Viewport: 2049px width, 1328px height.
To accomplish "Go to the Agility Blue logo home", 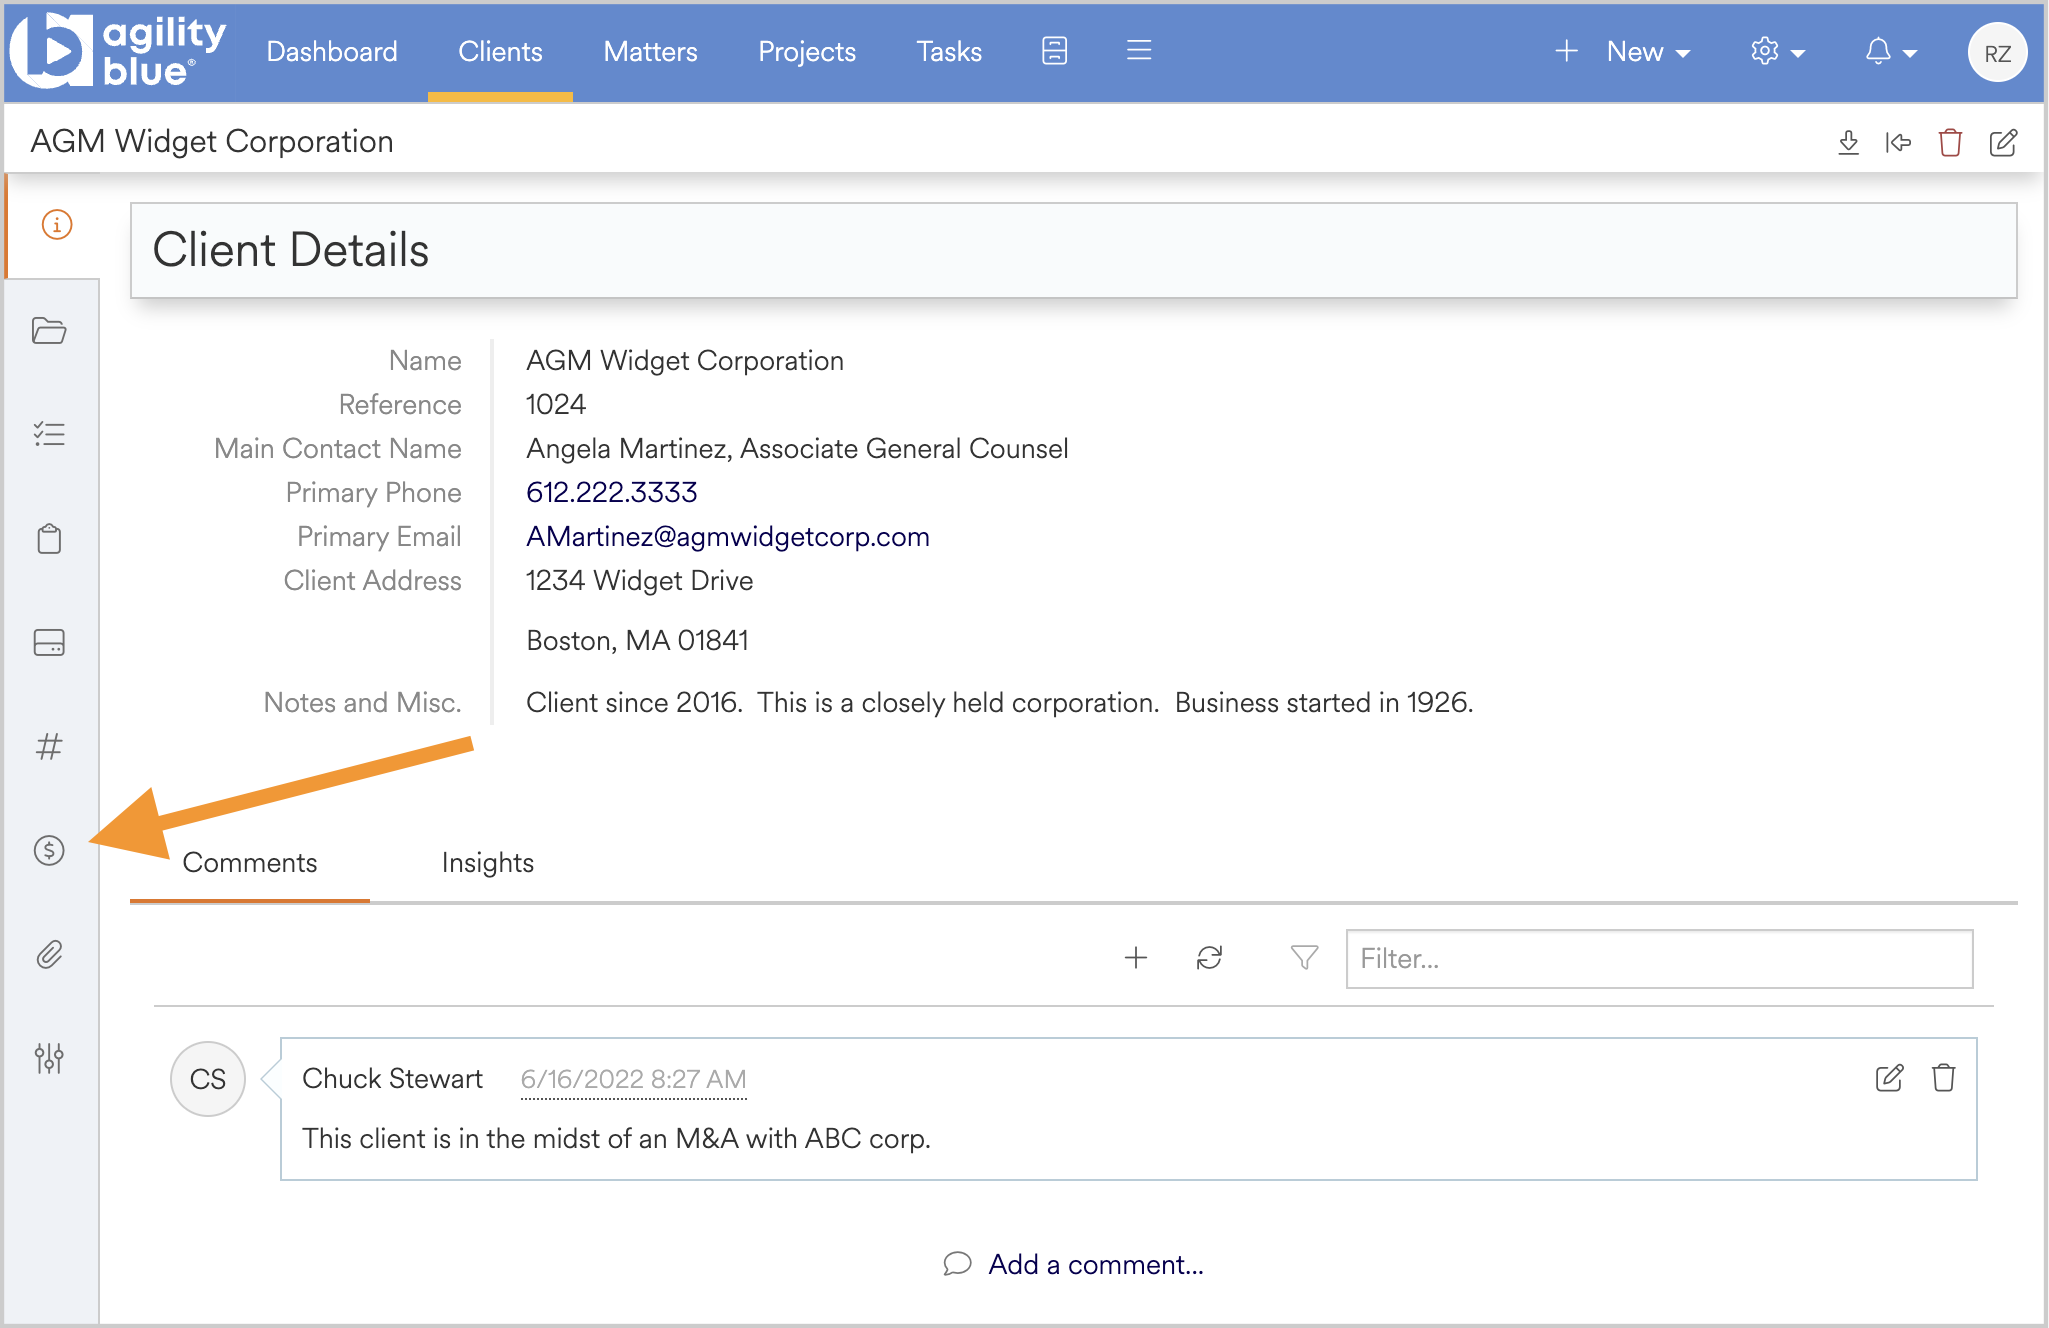I will pyautogui.click(x=118, y=51).
